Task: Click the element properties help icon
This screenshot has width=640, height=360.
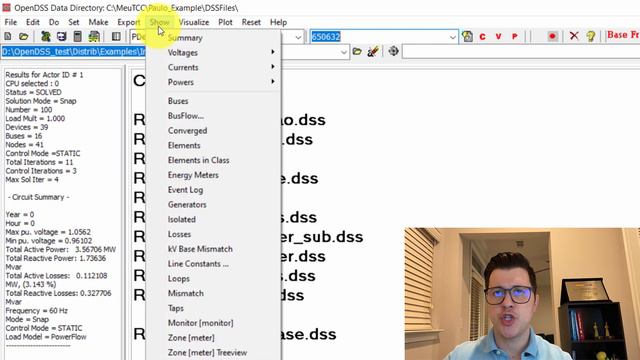Action: (467, 37)
